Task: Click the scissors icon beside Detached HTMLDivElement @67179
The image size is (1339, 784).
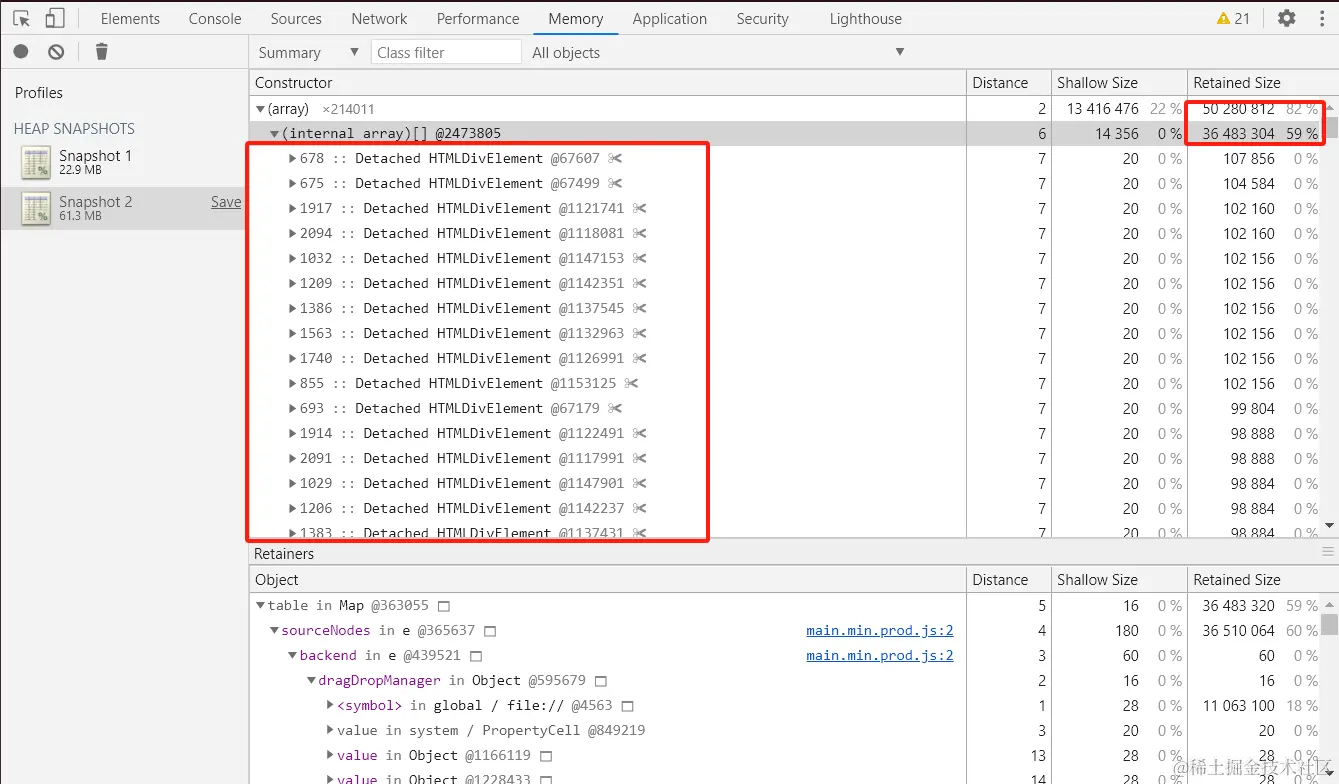Action: pos(615,408)
